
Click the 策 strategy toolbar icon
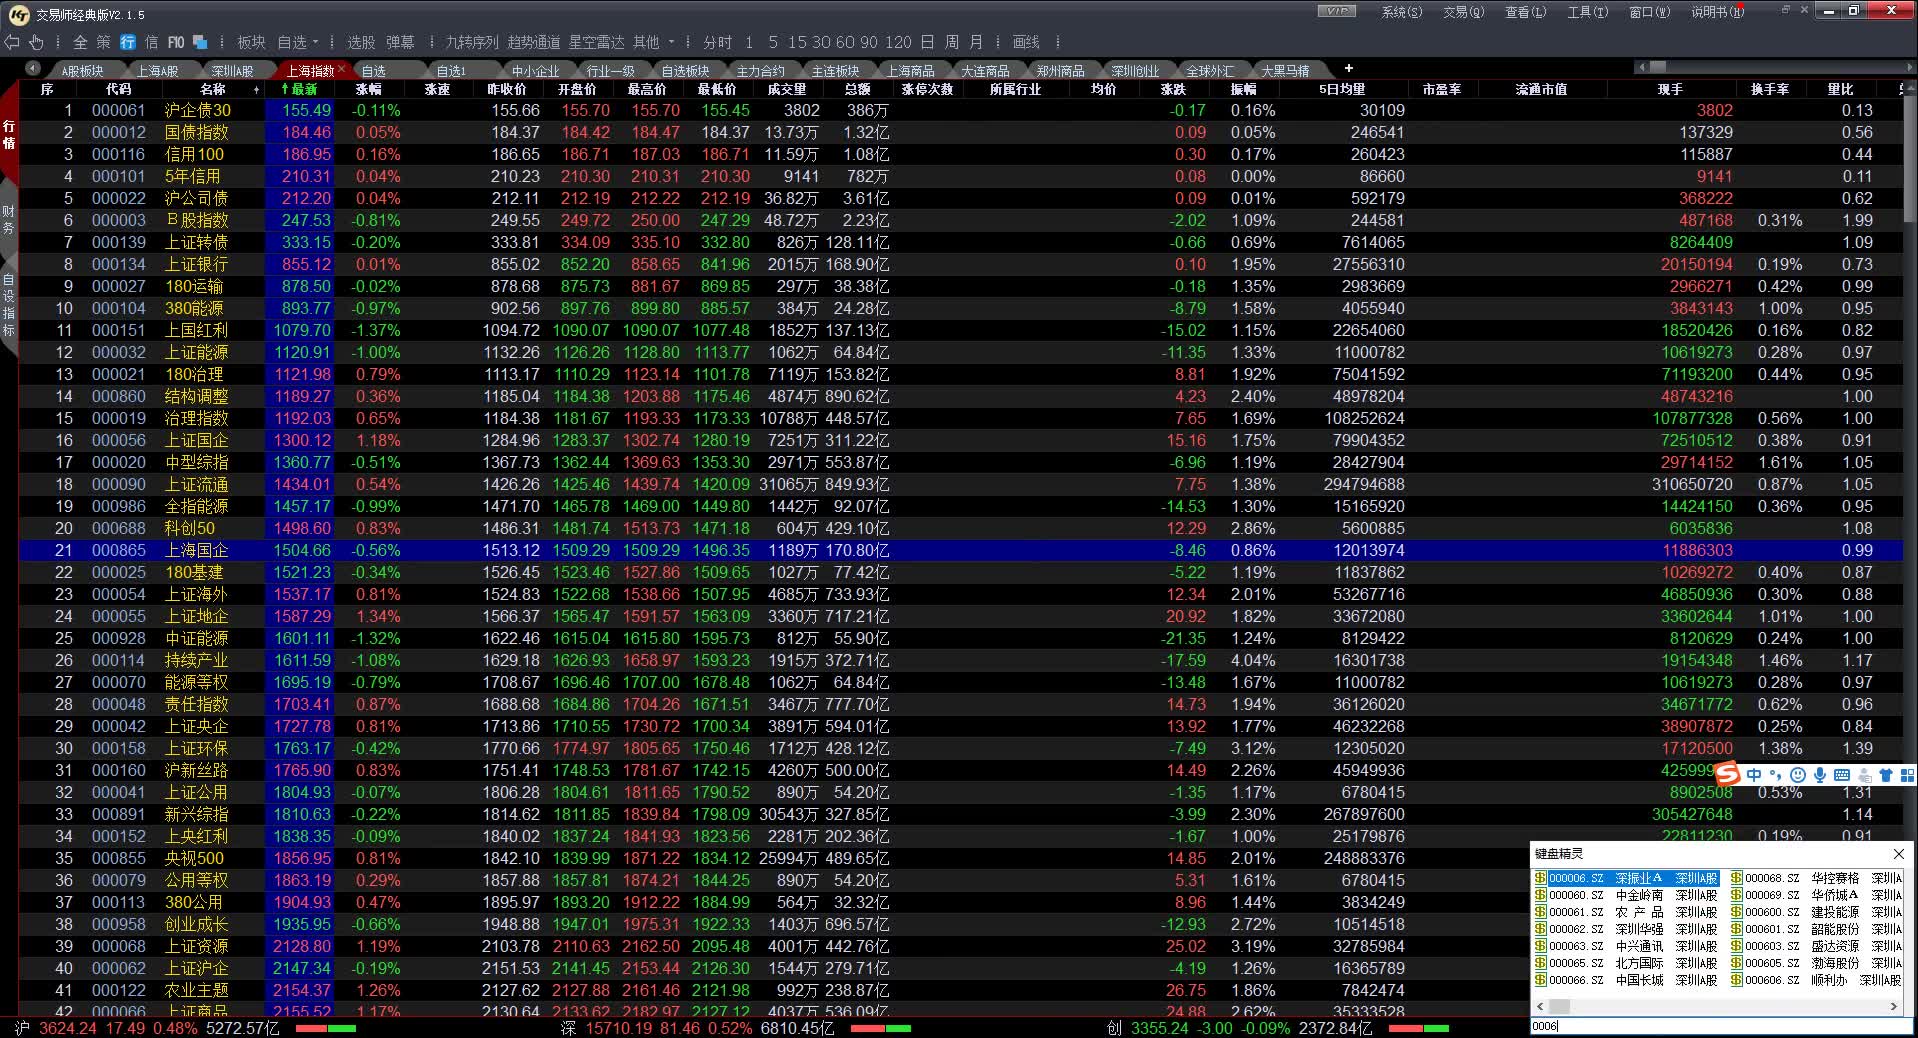[x=104, y=42]
